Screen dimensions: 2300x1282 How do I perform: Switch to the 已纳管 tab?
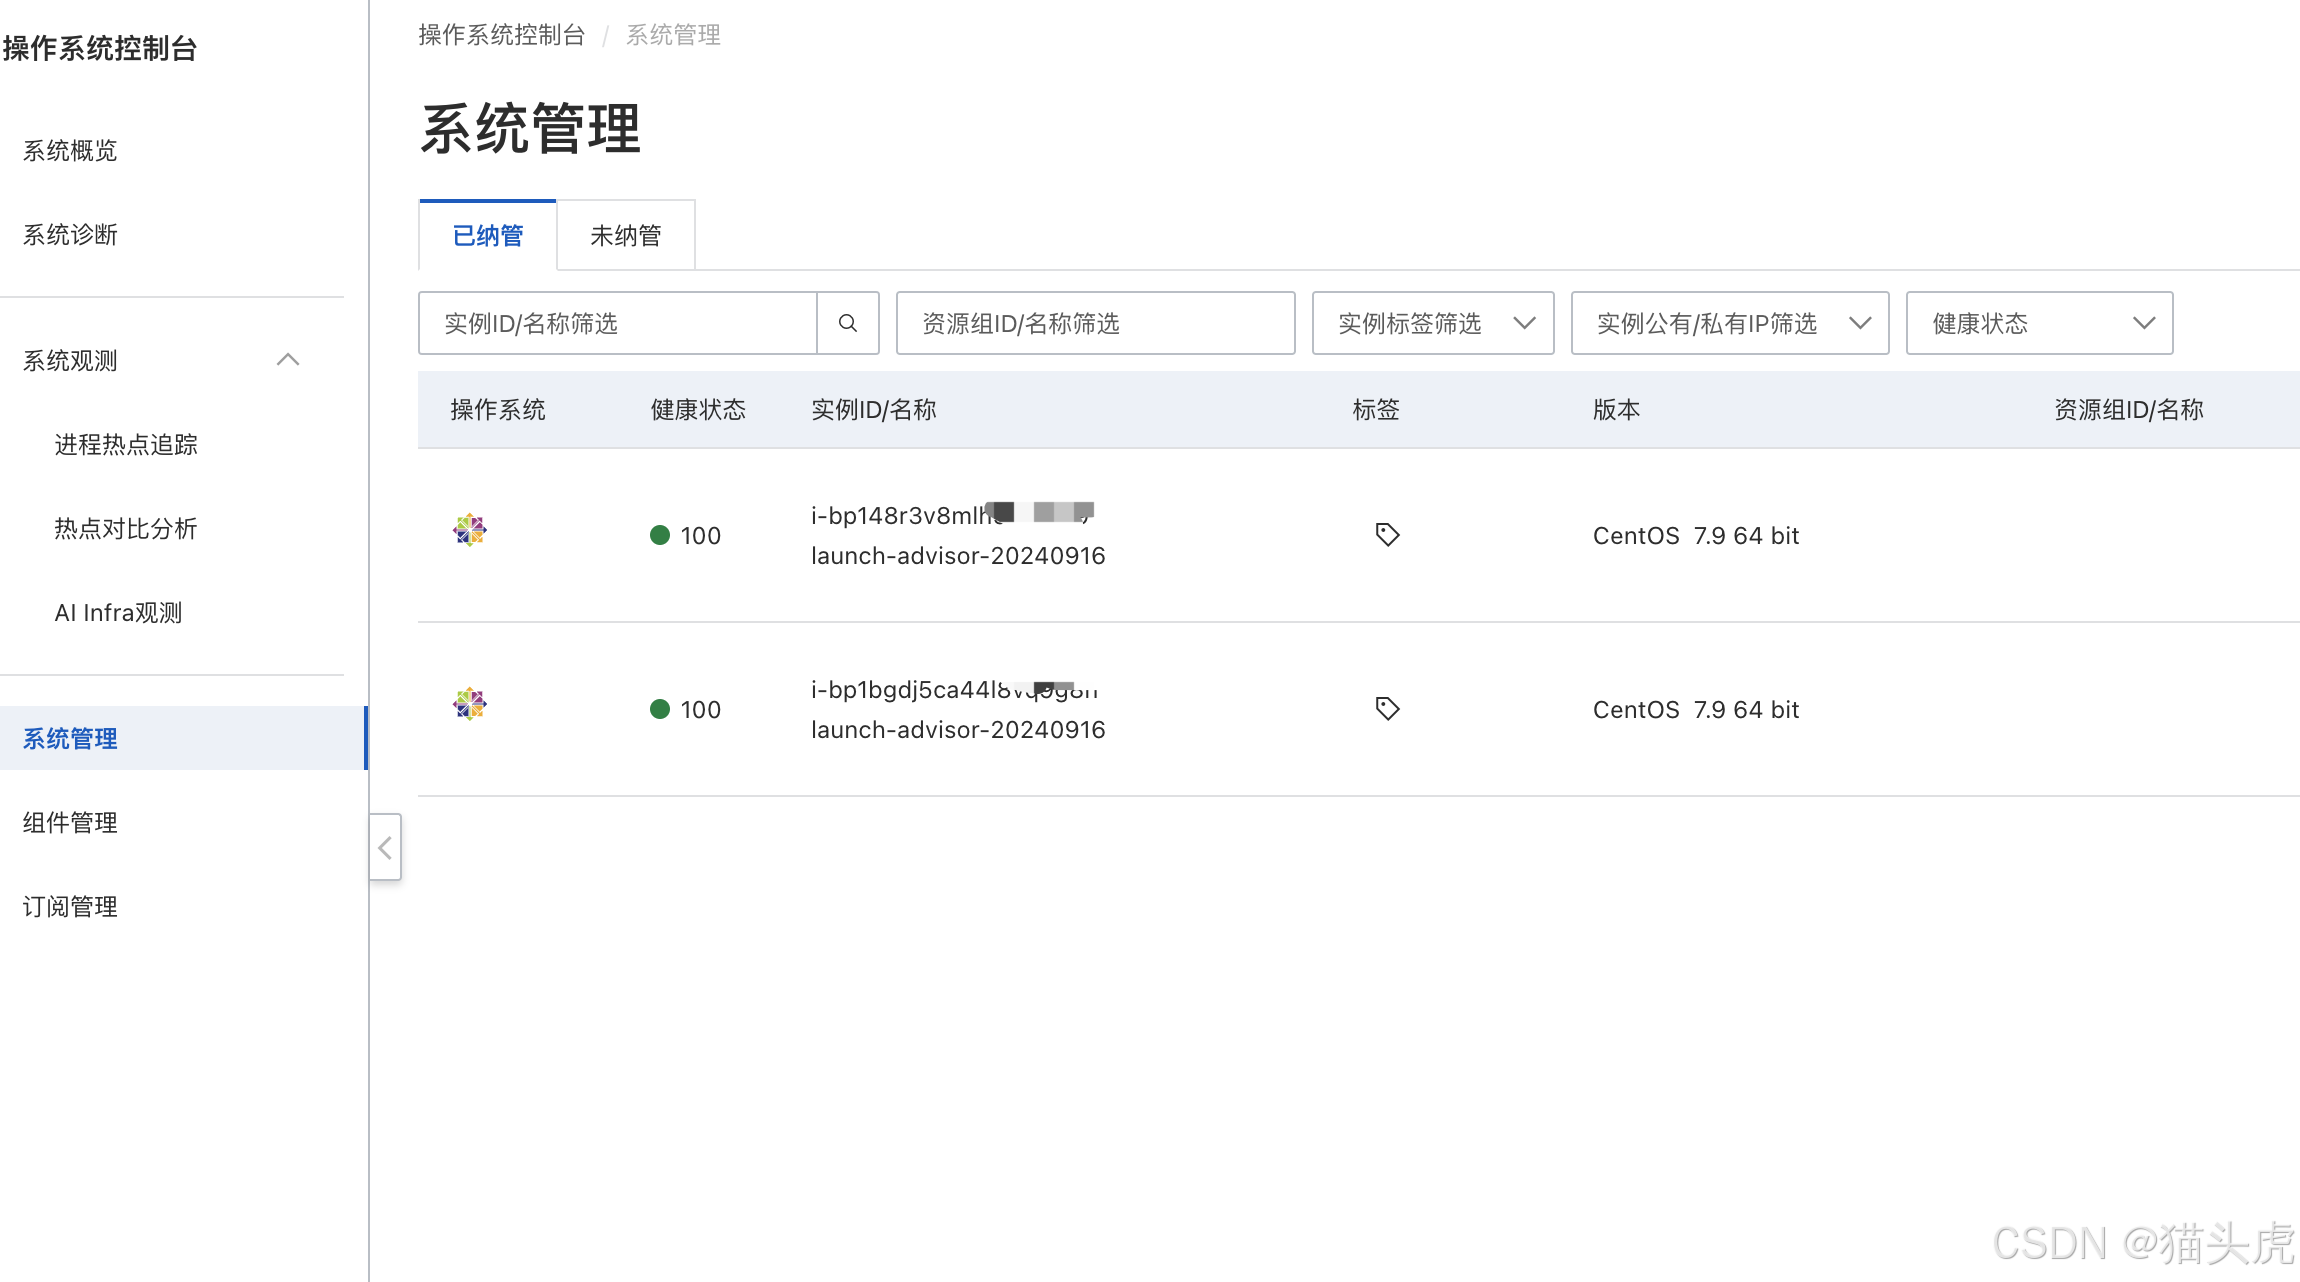488,236
